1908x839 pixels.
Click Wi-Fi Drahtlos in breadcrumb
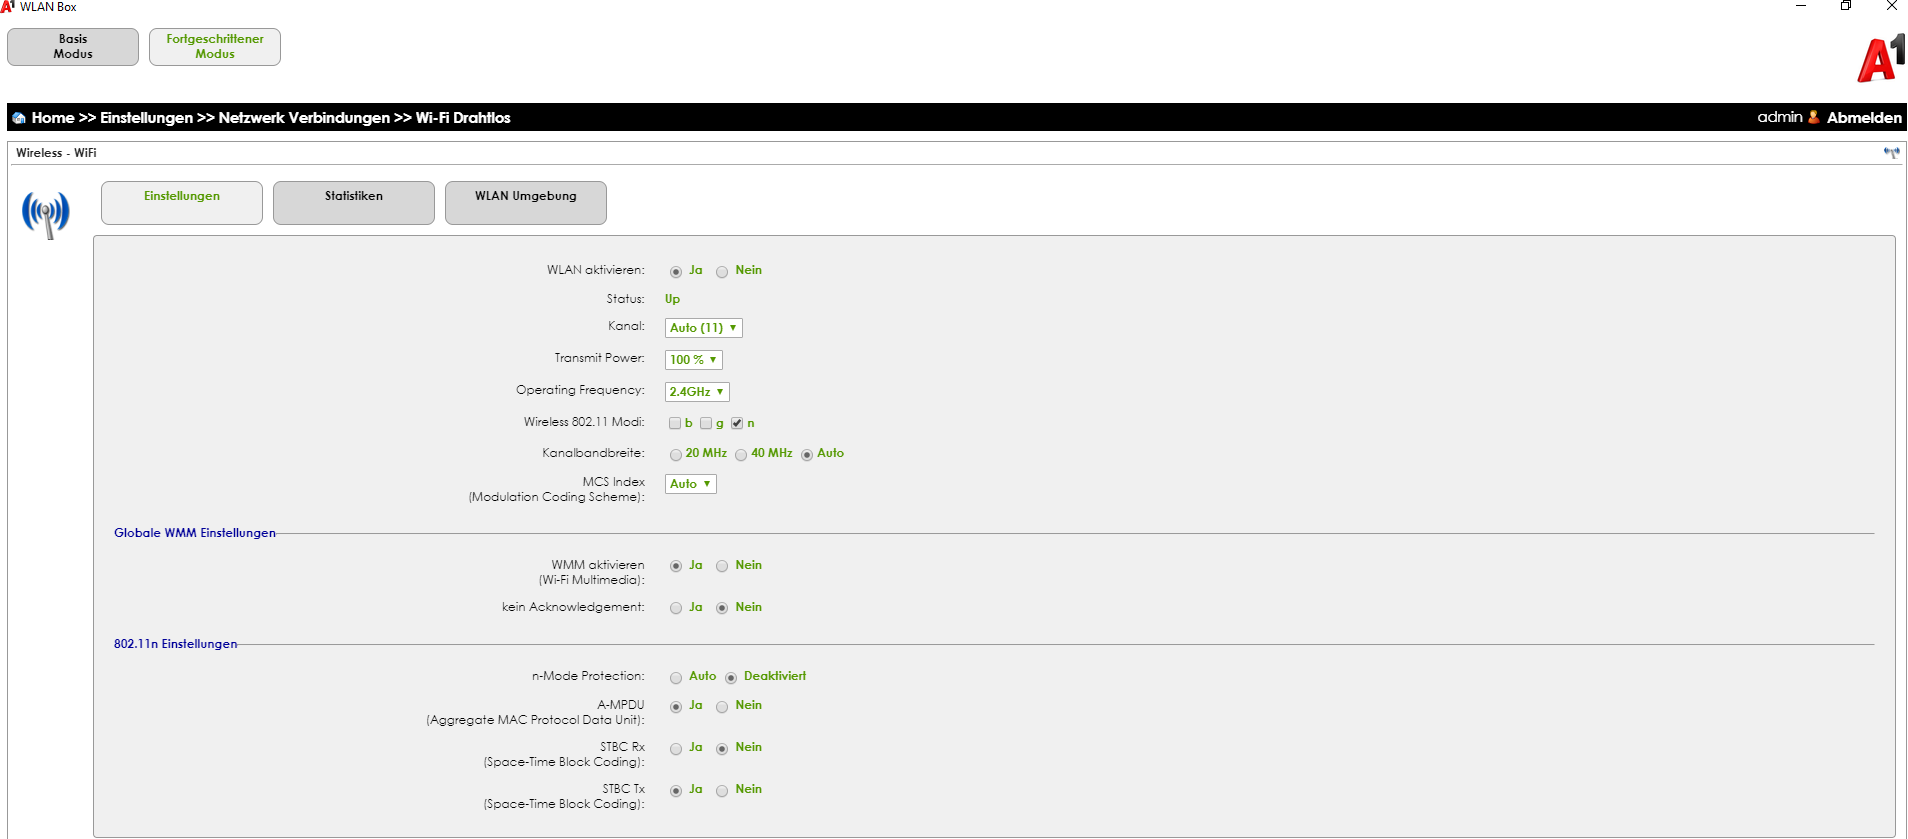coord(463,118)
